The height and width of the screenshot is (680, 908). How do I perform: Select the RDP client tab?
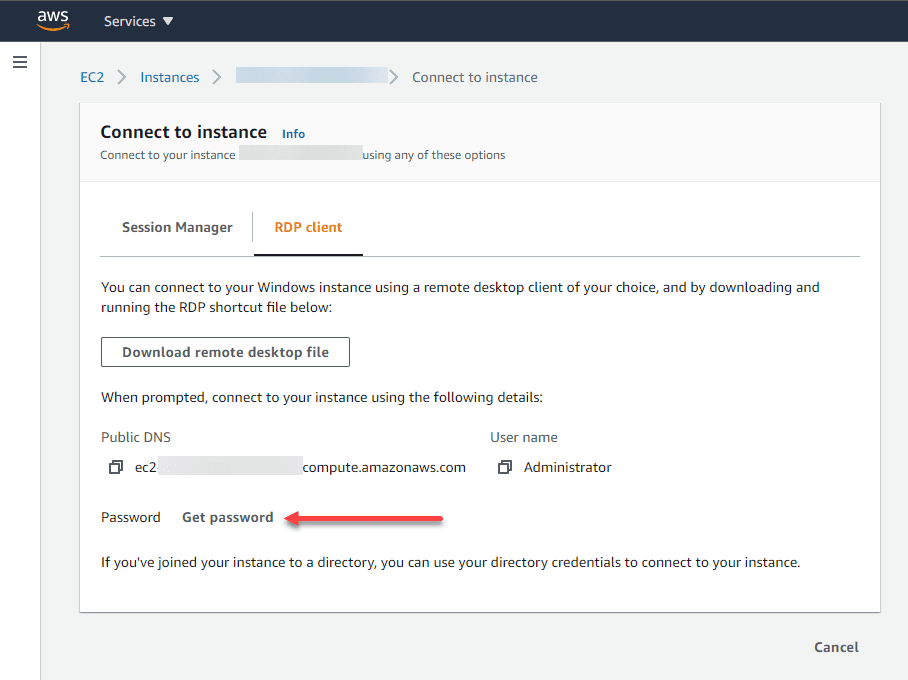[308, 227]
